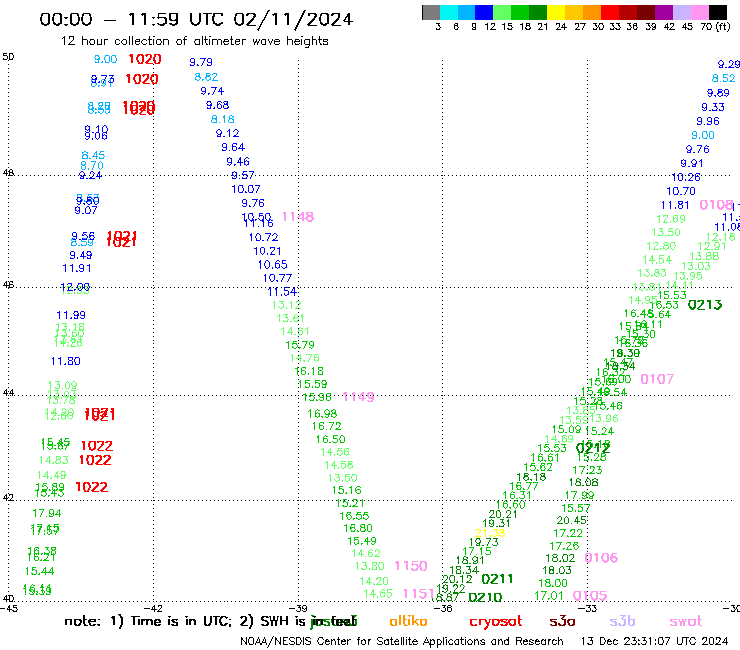This screenshot has height=650, width=740.
Task: Click the longitude axis label -42
Action: tap(154, 608)
